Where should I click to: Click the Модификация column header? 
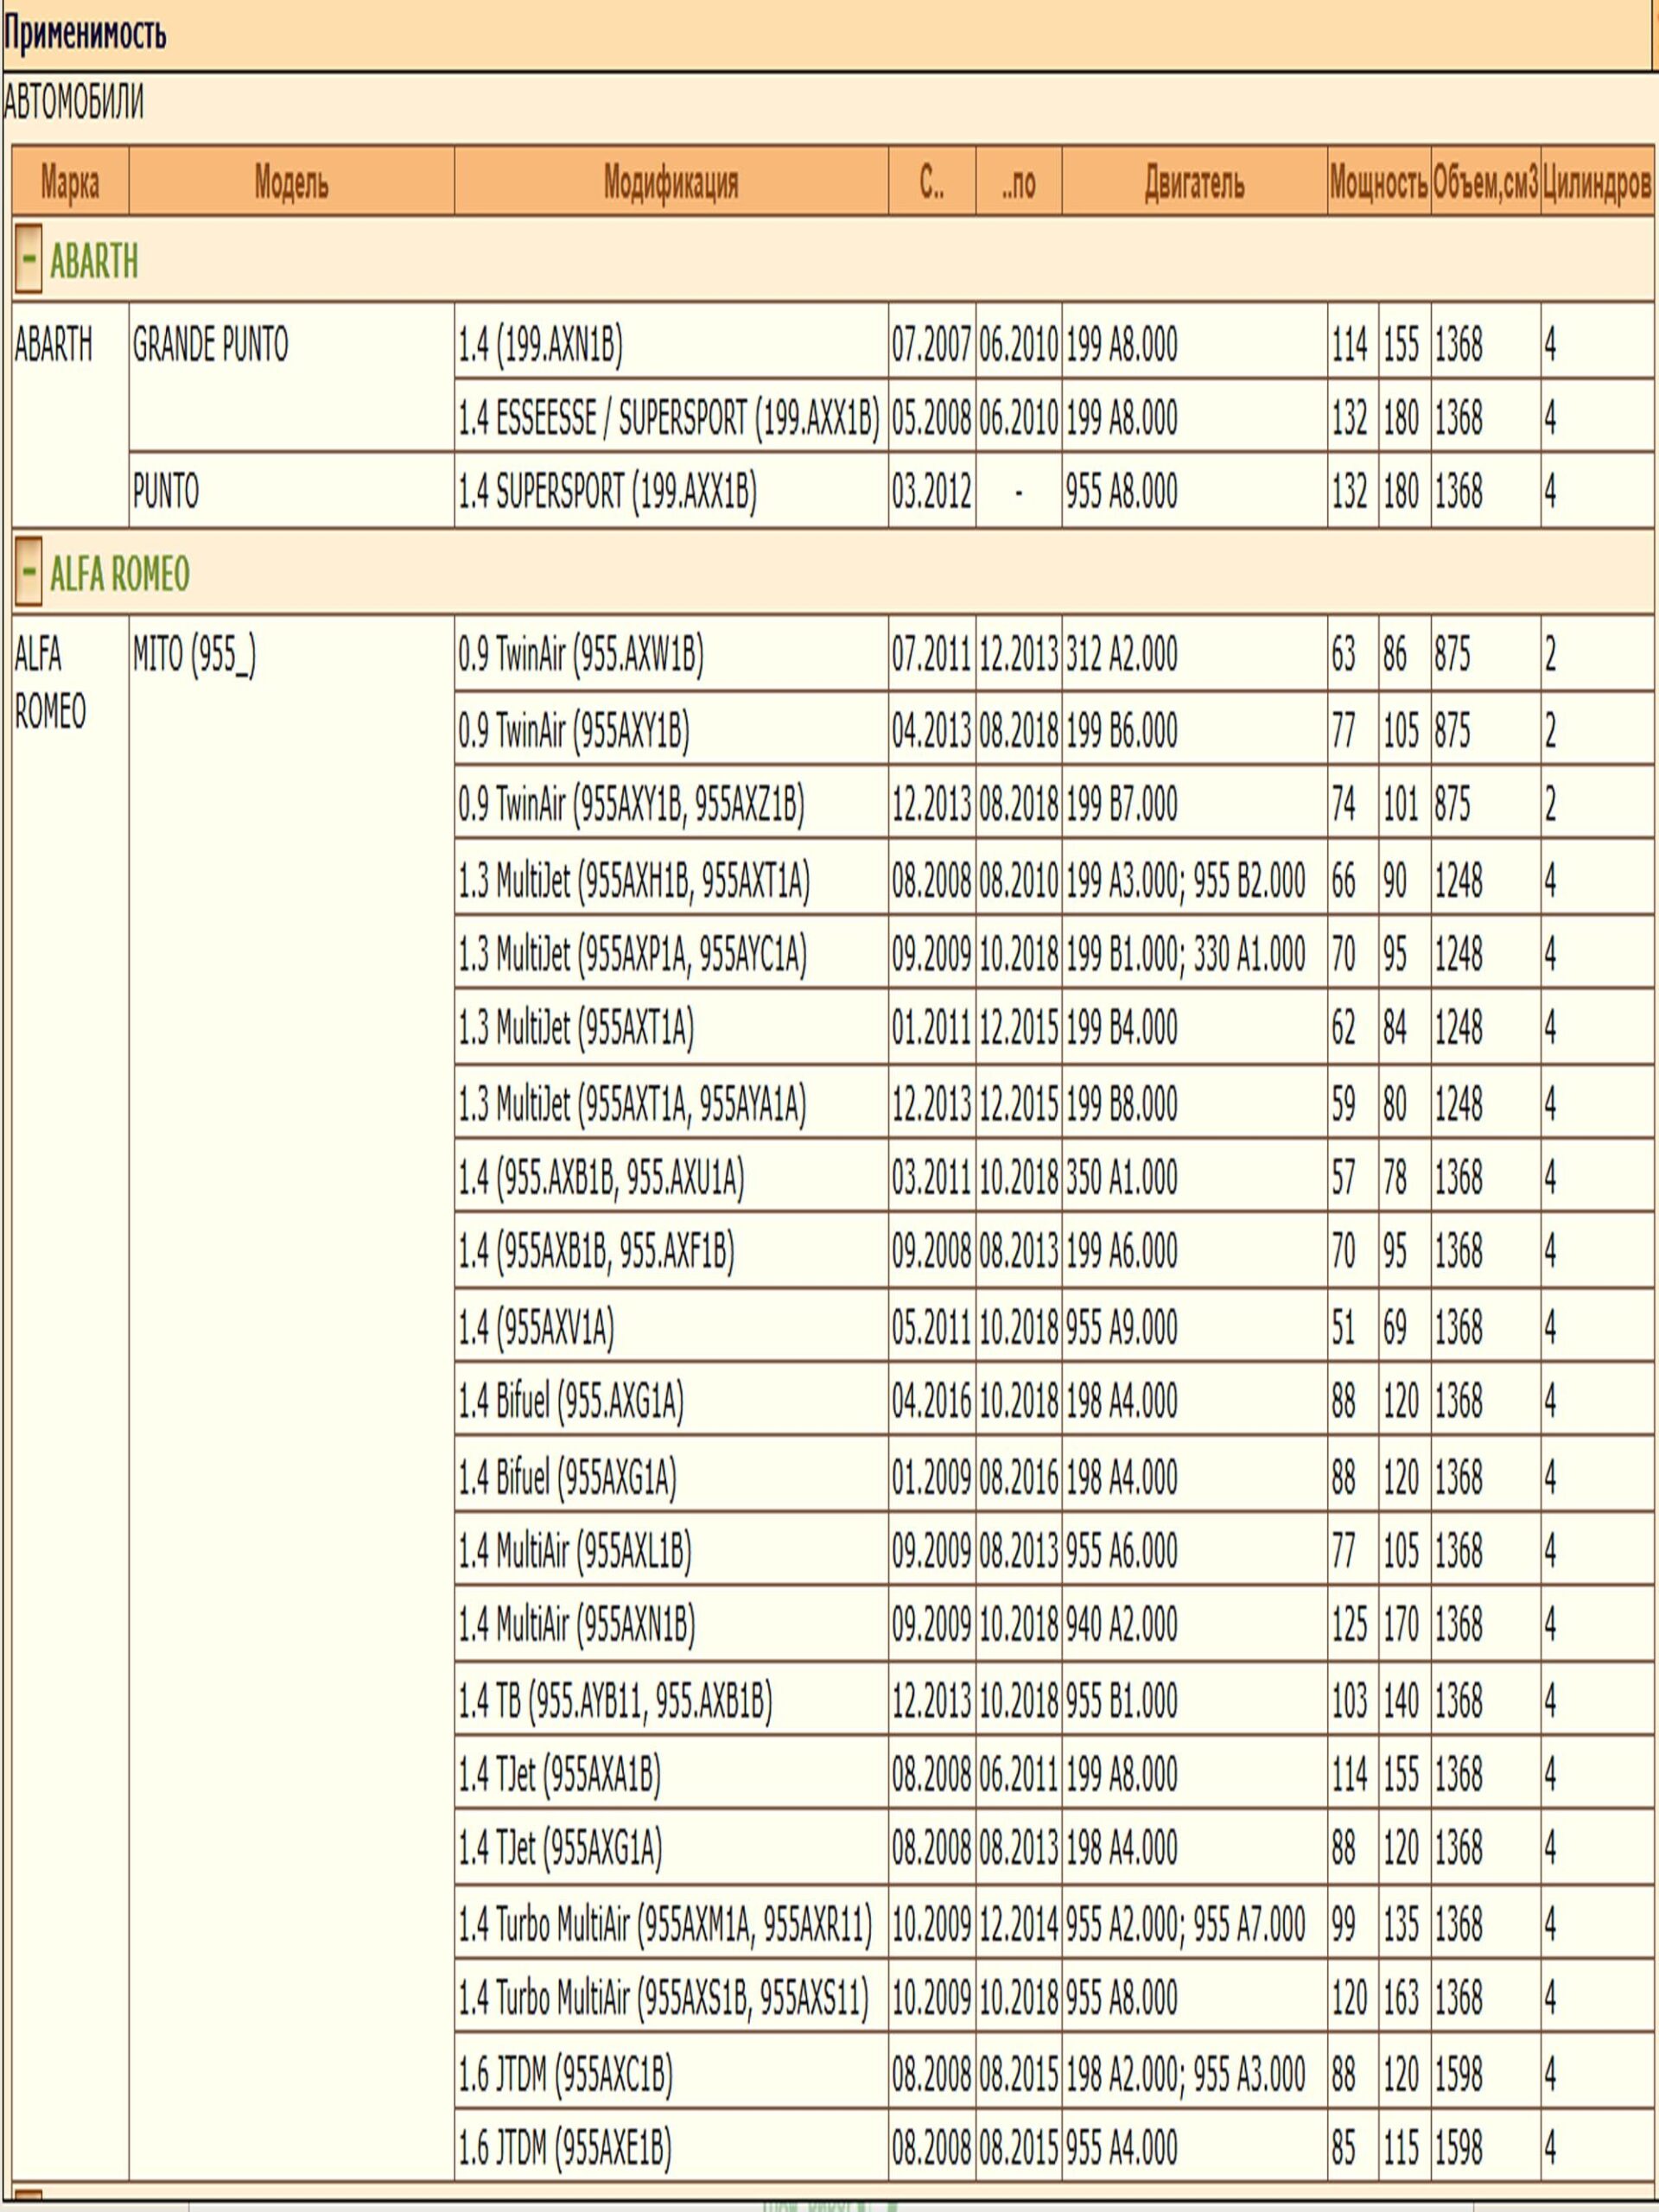click(x=671, y=184)
